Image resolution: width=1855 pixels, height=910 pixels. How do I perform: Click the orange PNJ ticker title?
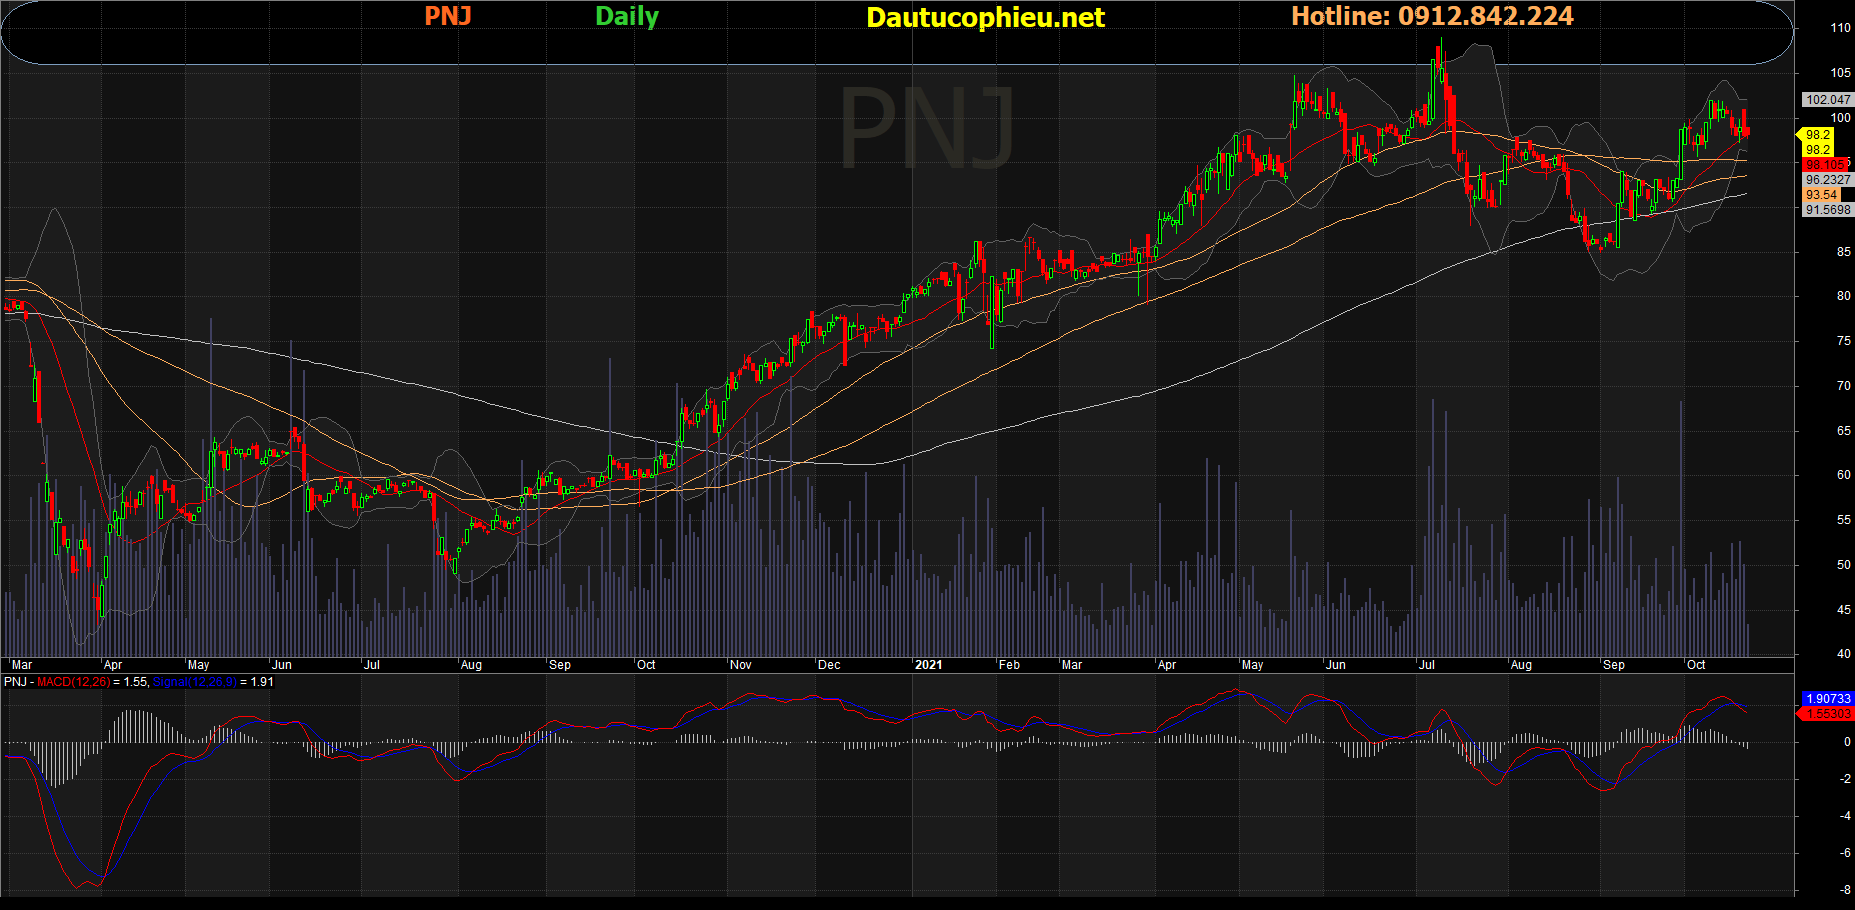447,16
